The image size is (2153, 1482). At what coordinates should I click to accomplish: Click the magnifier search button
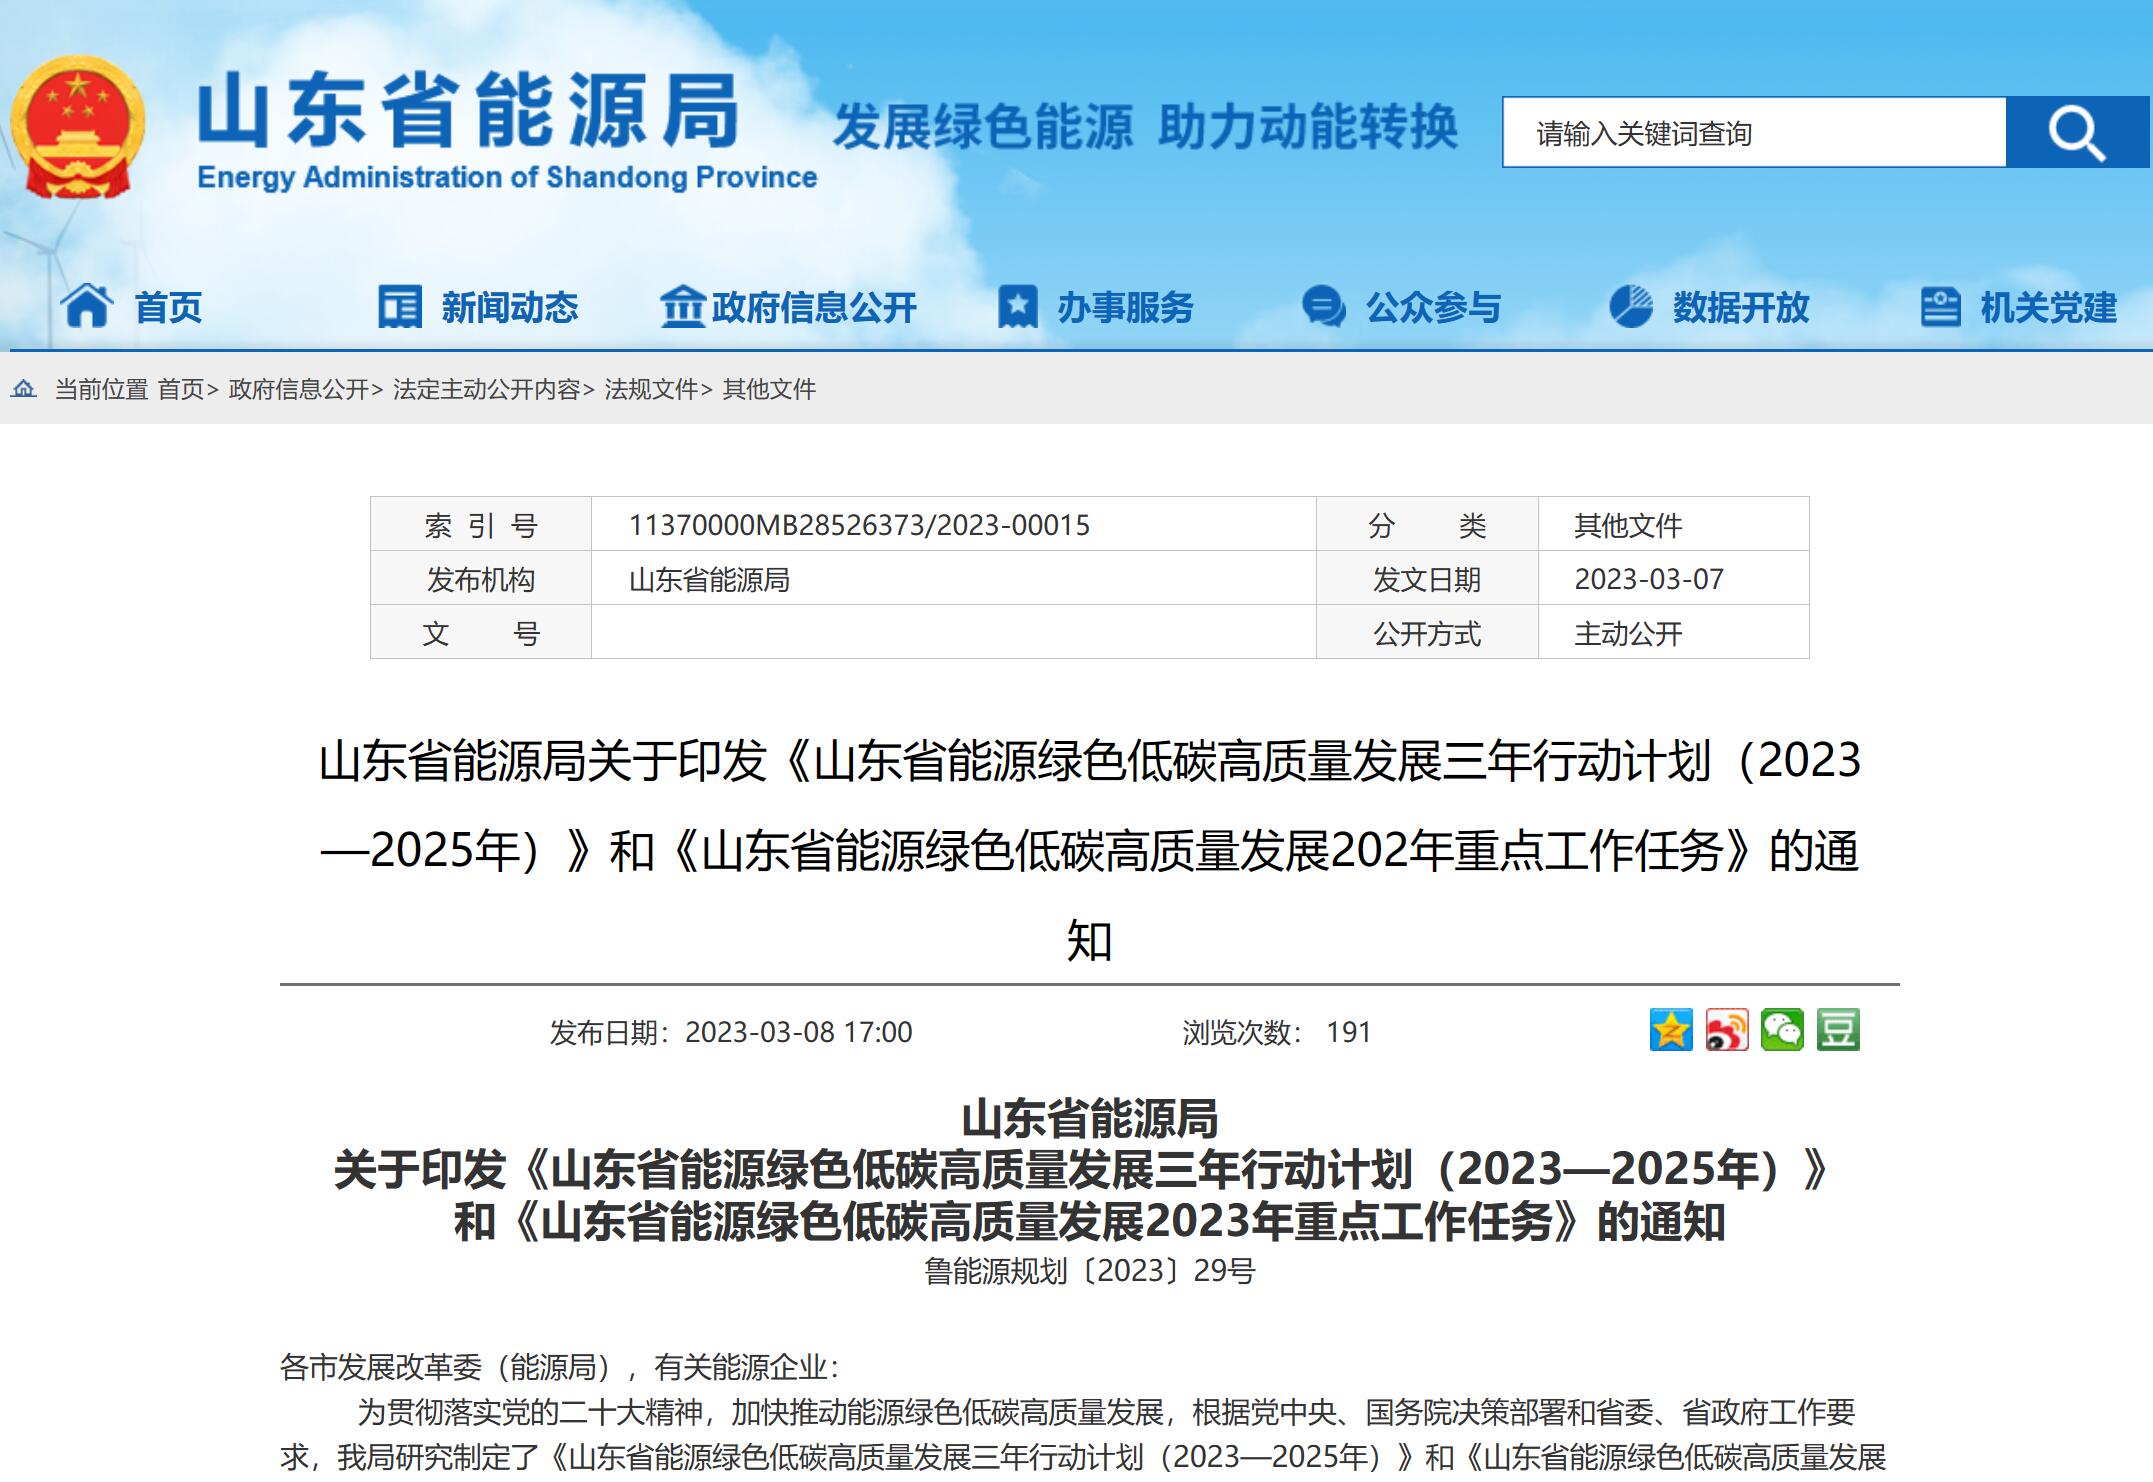(2077, 132)
